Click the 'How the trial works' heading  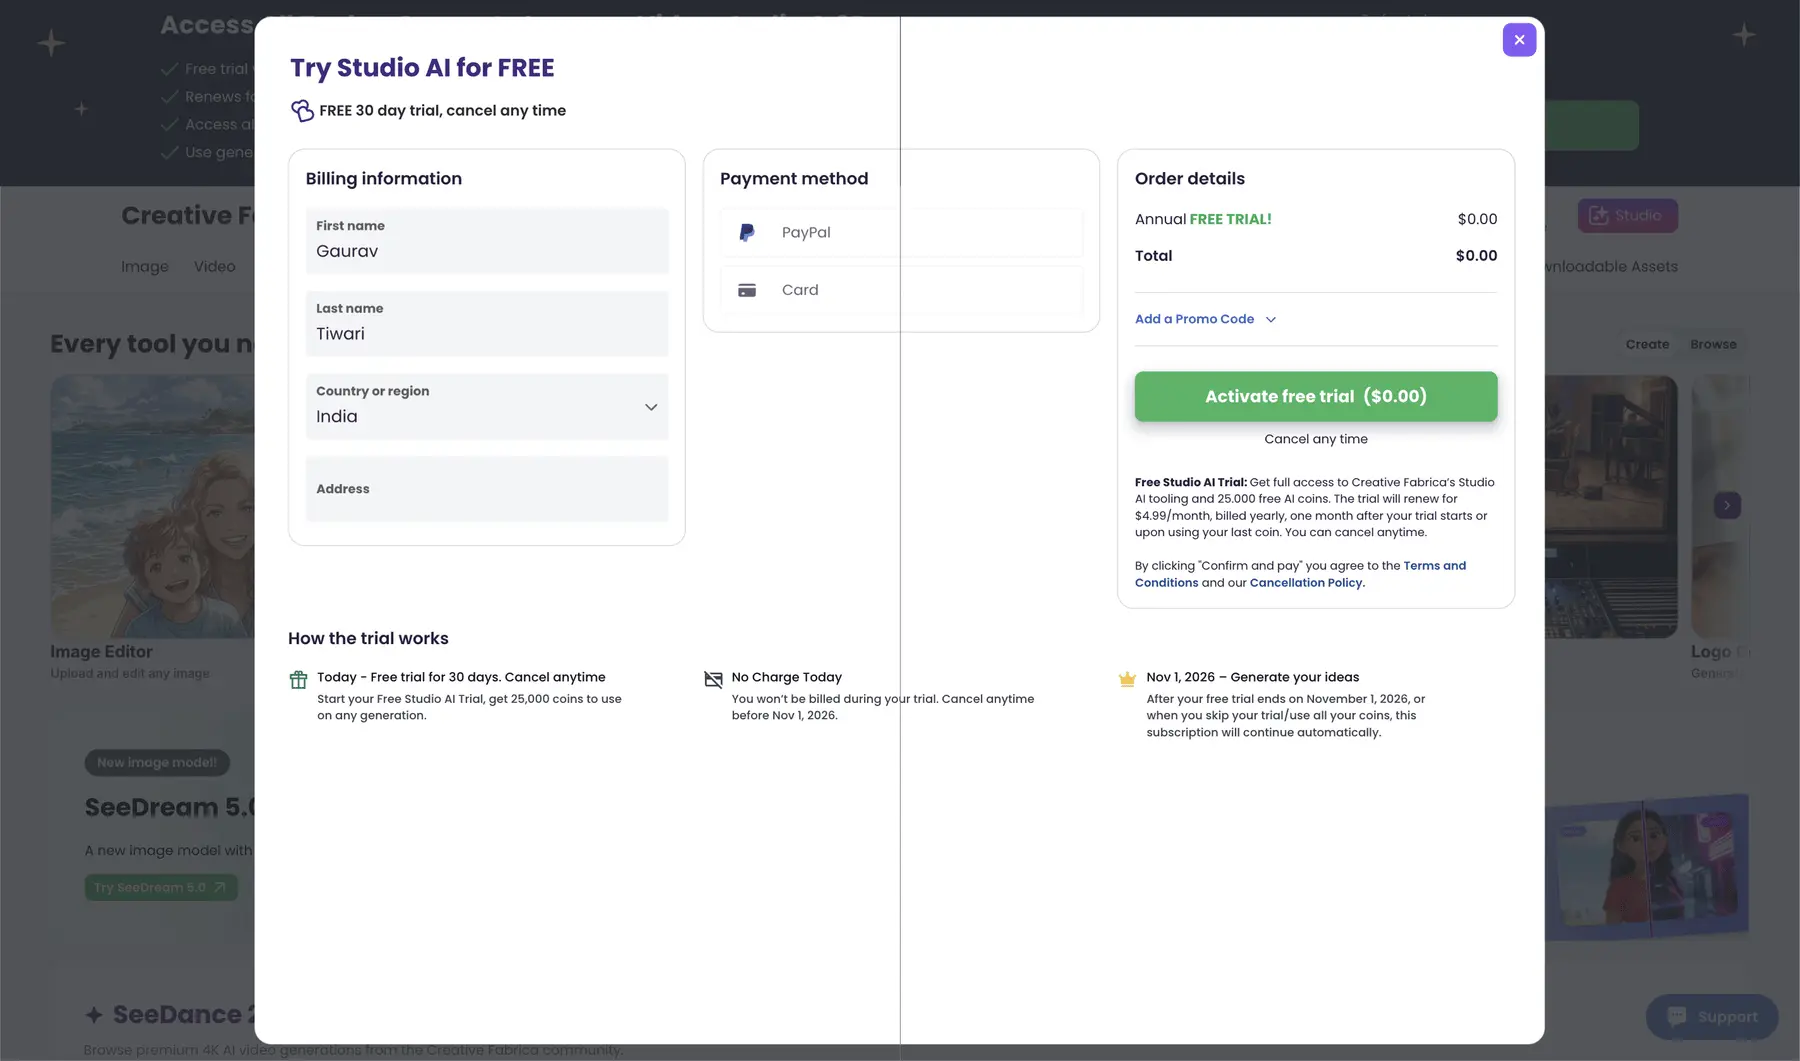click(368, 638)
